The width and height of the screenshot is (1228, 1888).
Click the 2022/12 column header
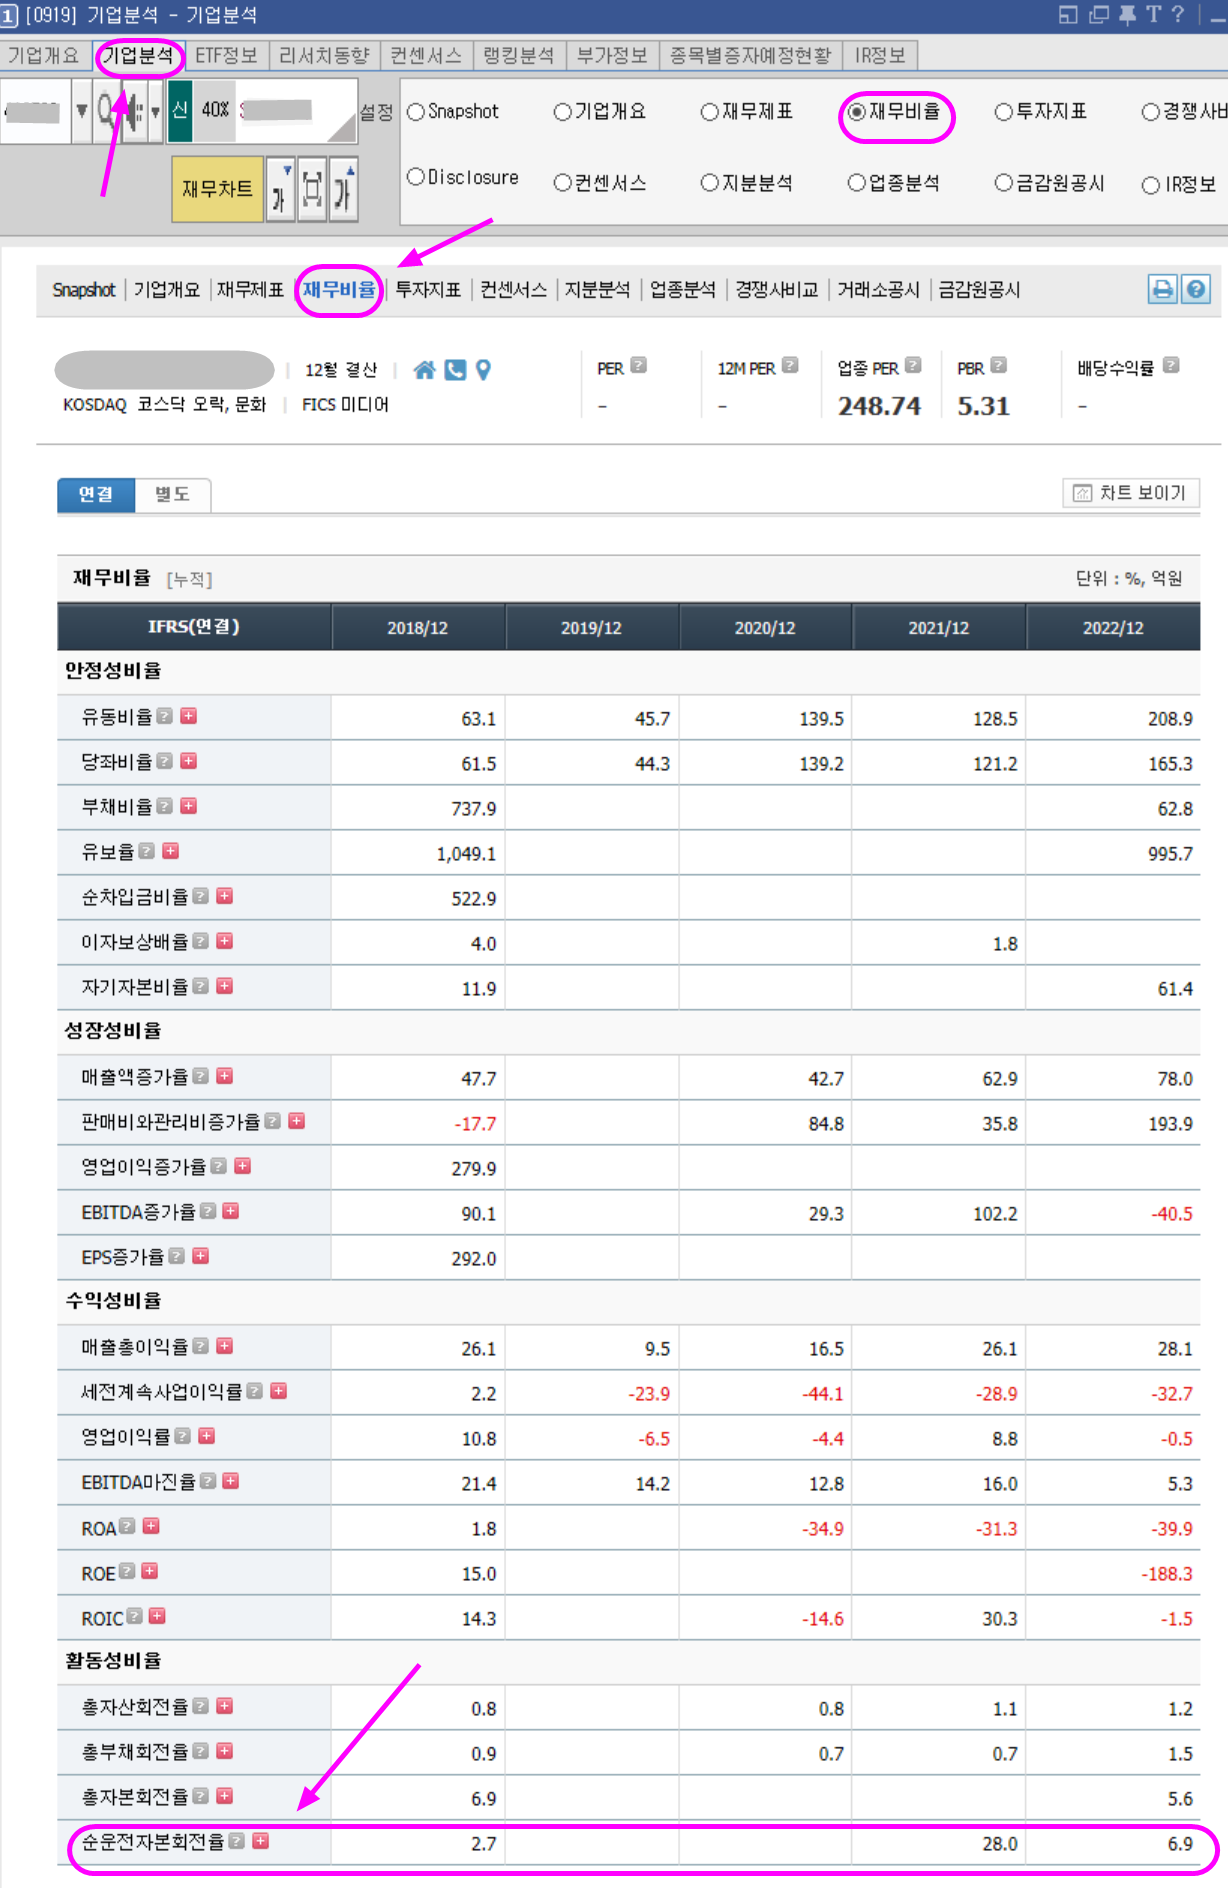tap(1113, 627)
